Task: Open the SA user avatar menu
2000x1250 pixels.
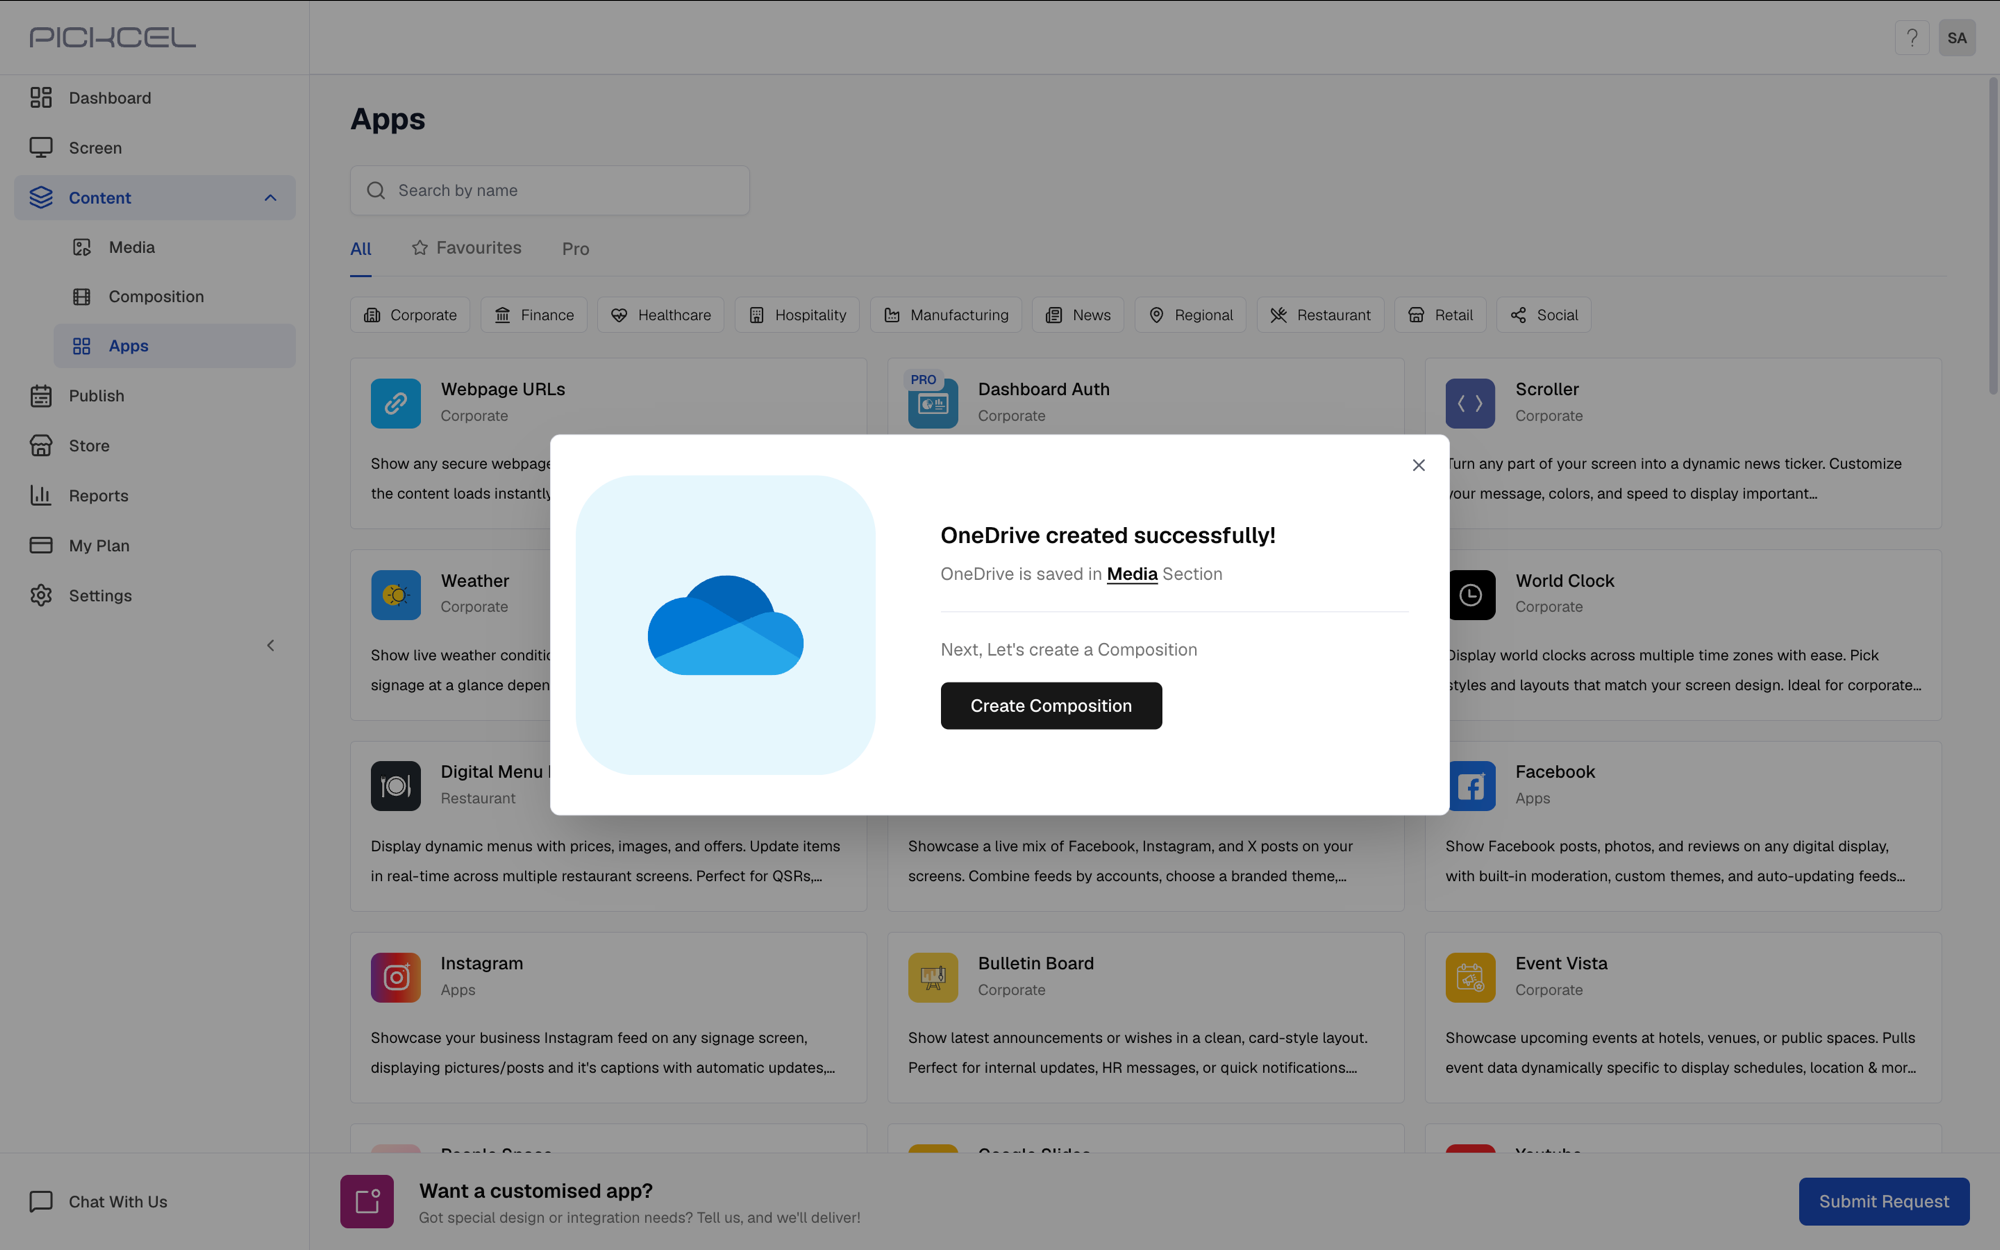Action: click(1957, 38)
